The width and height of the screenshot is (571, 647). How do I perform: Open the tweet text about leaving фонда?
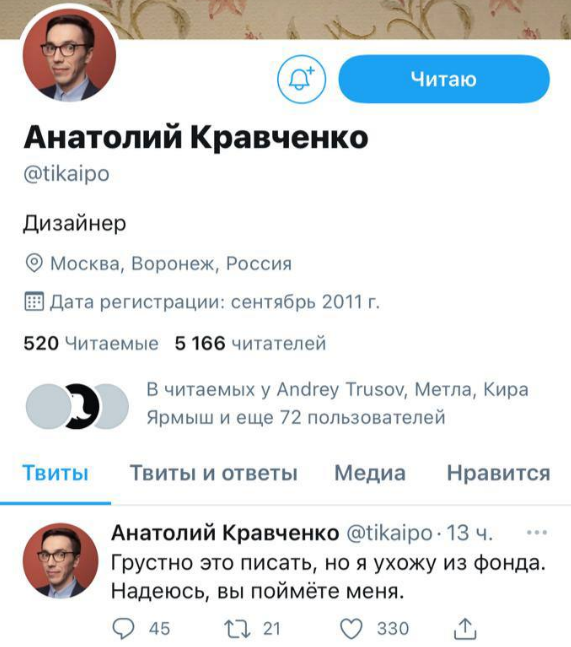tap(328, 577)
